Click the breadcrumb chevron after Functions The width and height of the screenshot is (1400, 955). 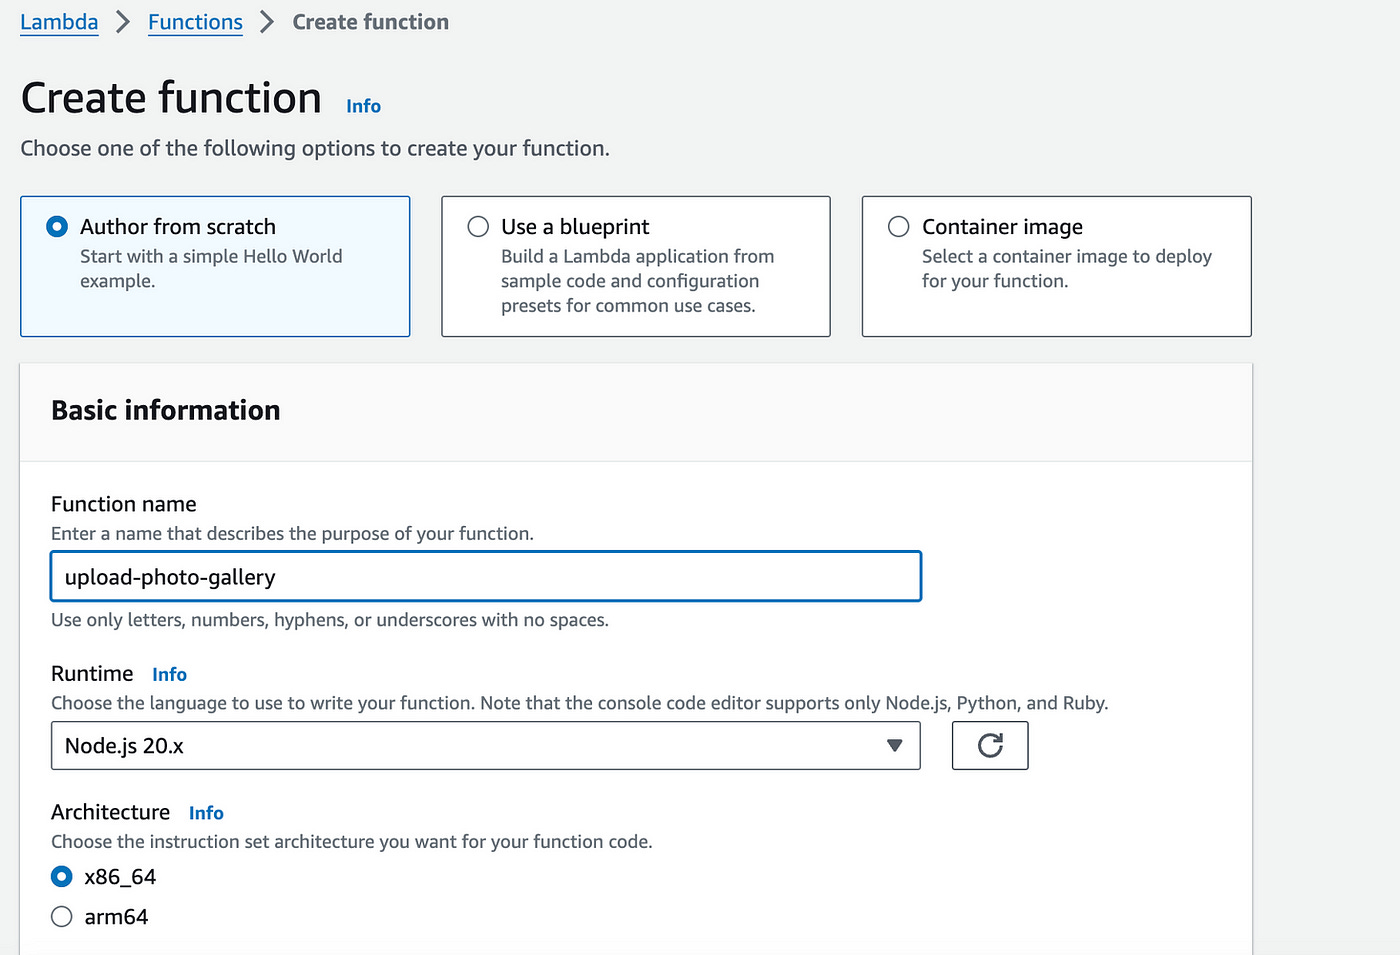coord(267,22)
